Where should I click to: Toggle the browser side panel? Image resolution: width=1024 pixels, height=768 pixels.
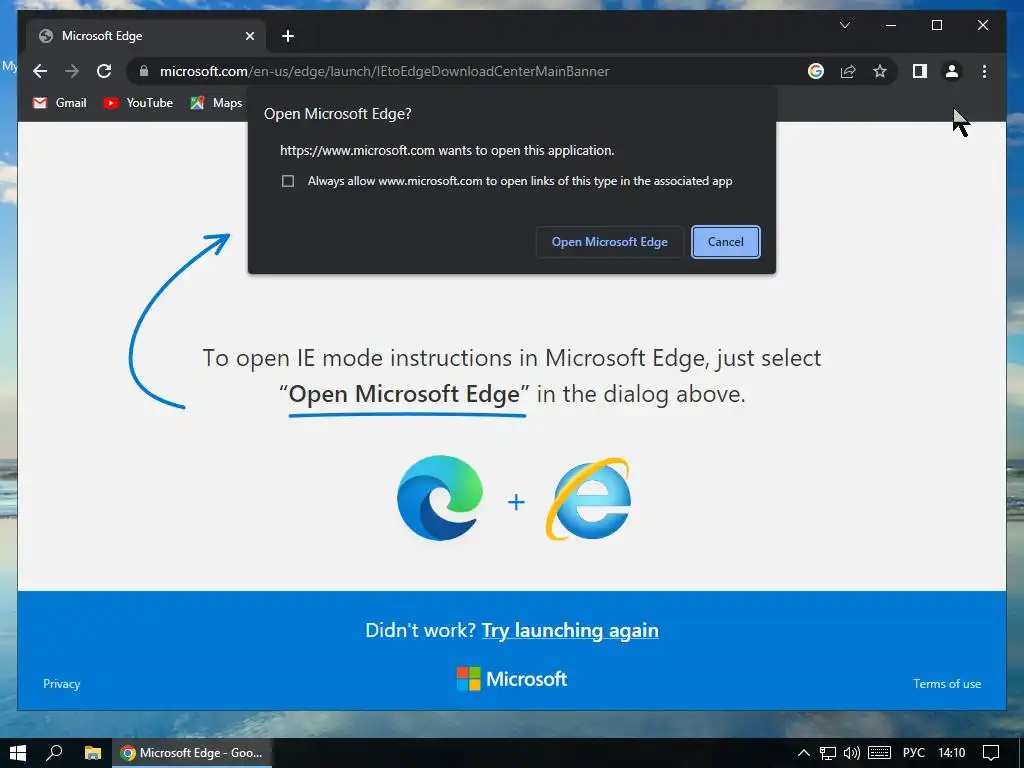pyautogui.click(x=920, y=71)
